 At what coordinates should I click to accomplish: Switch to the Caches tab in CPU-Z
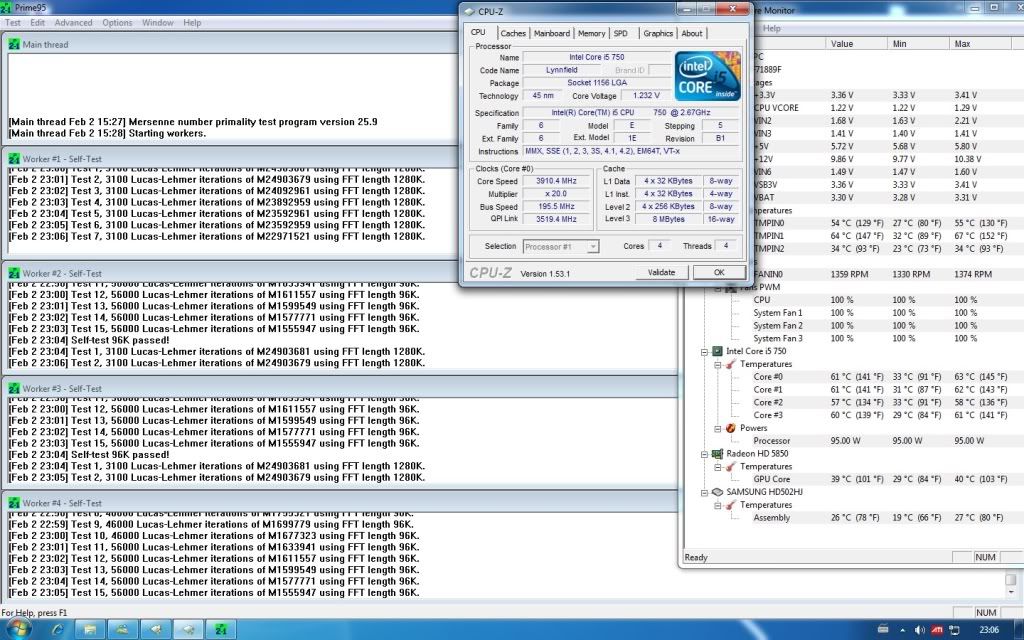[x=513, y=33]
